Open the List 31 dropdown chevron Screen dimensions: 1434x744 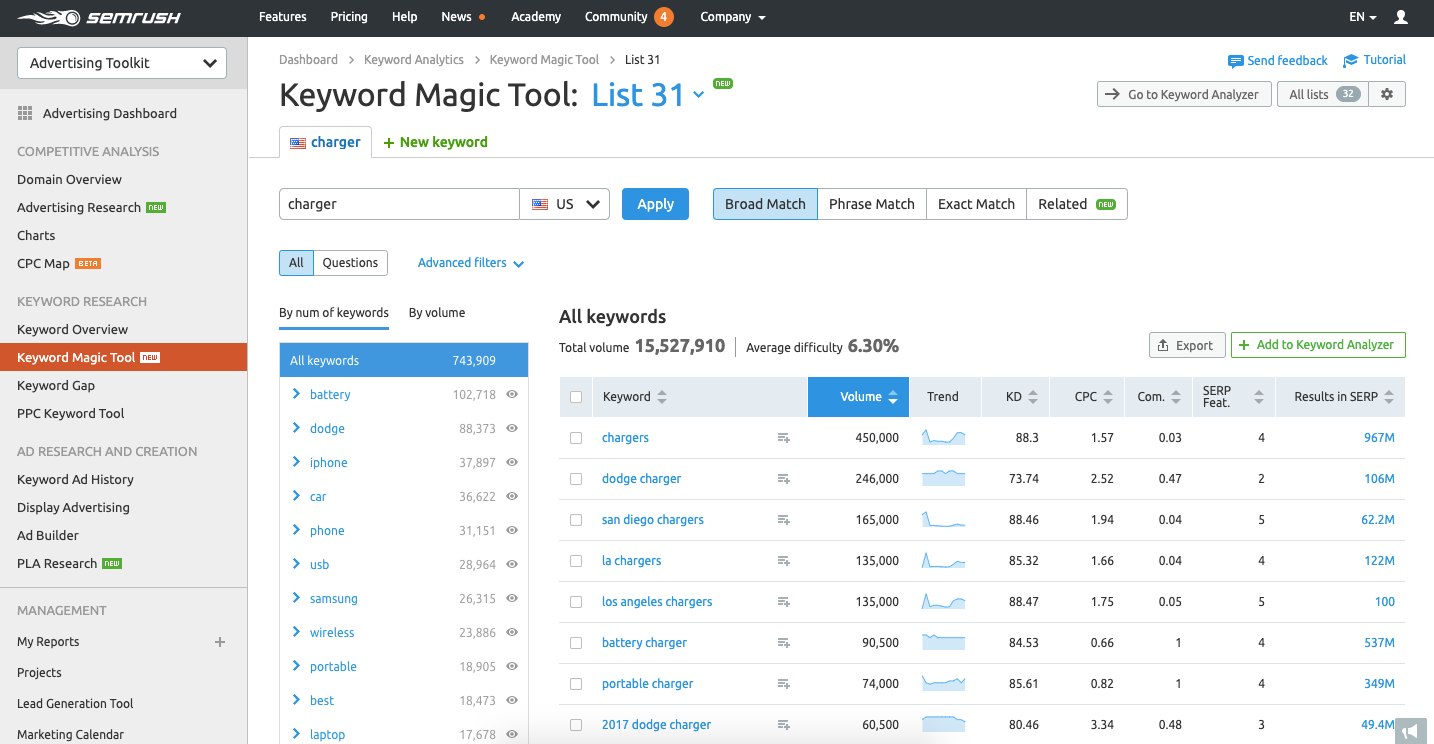click(699, 95)
